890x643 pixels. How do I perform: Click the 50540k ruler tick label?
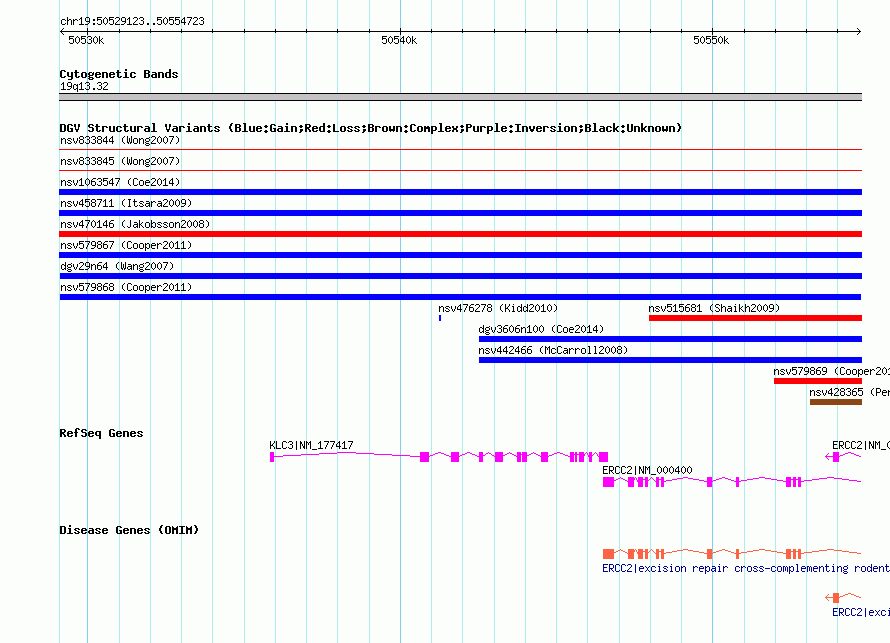tap(399, 40)
